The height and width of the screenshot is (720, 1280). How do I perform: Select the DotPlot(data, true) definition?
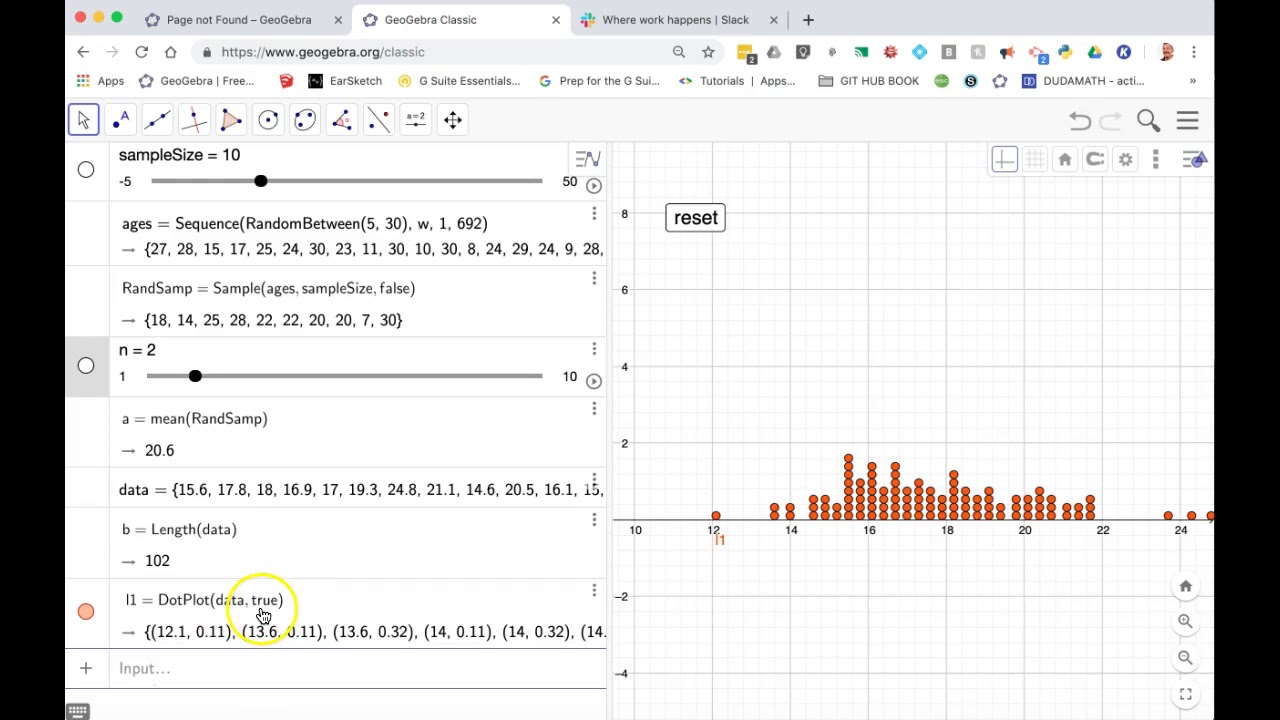tap(205, 600)
